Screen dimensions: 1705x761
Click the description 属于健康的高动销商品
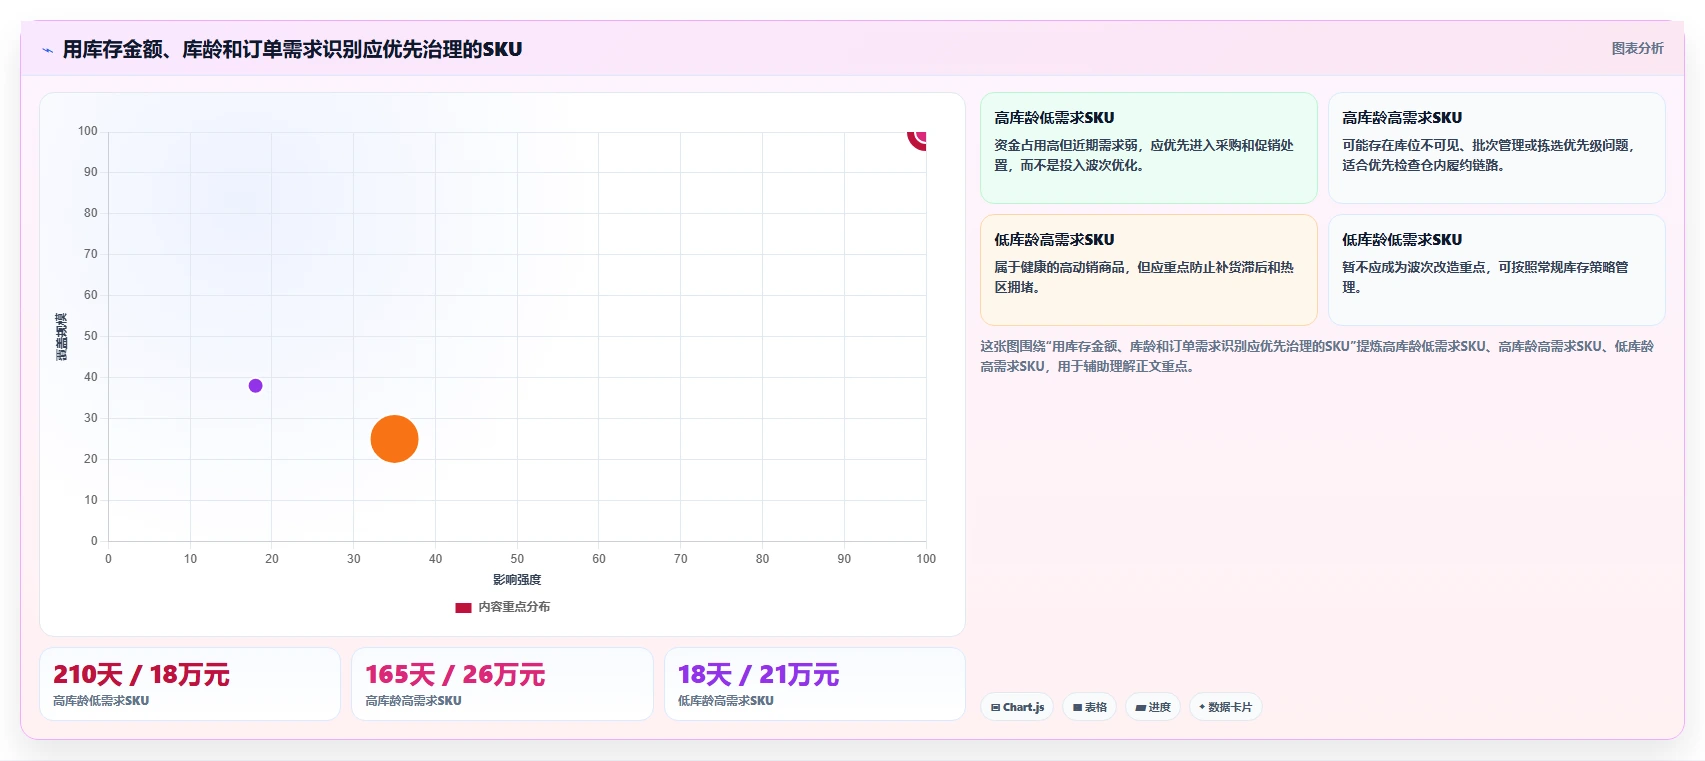(1144, 277)
